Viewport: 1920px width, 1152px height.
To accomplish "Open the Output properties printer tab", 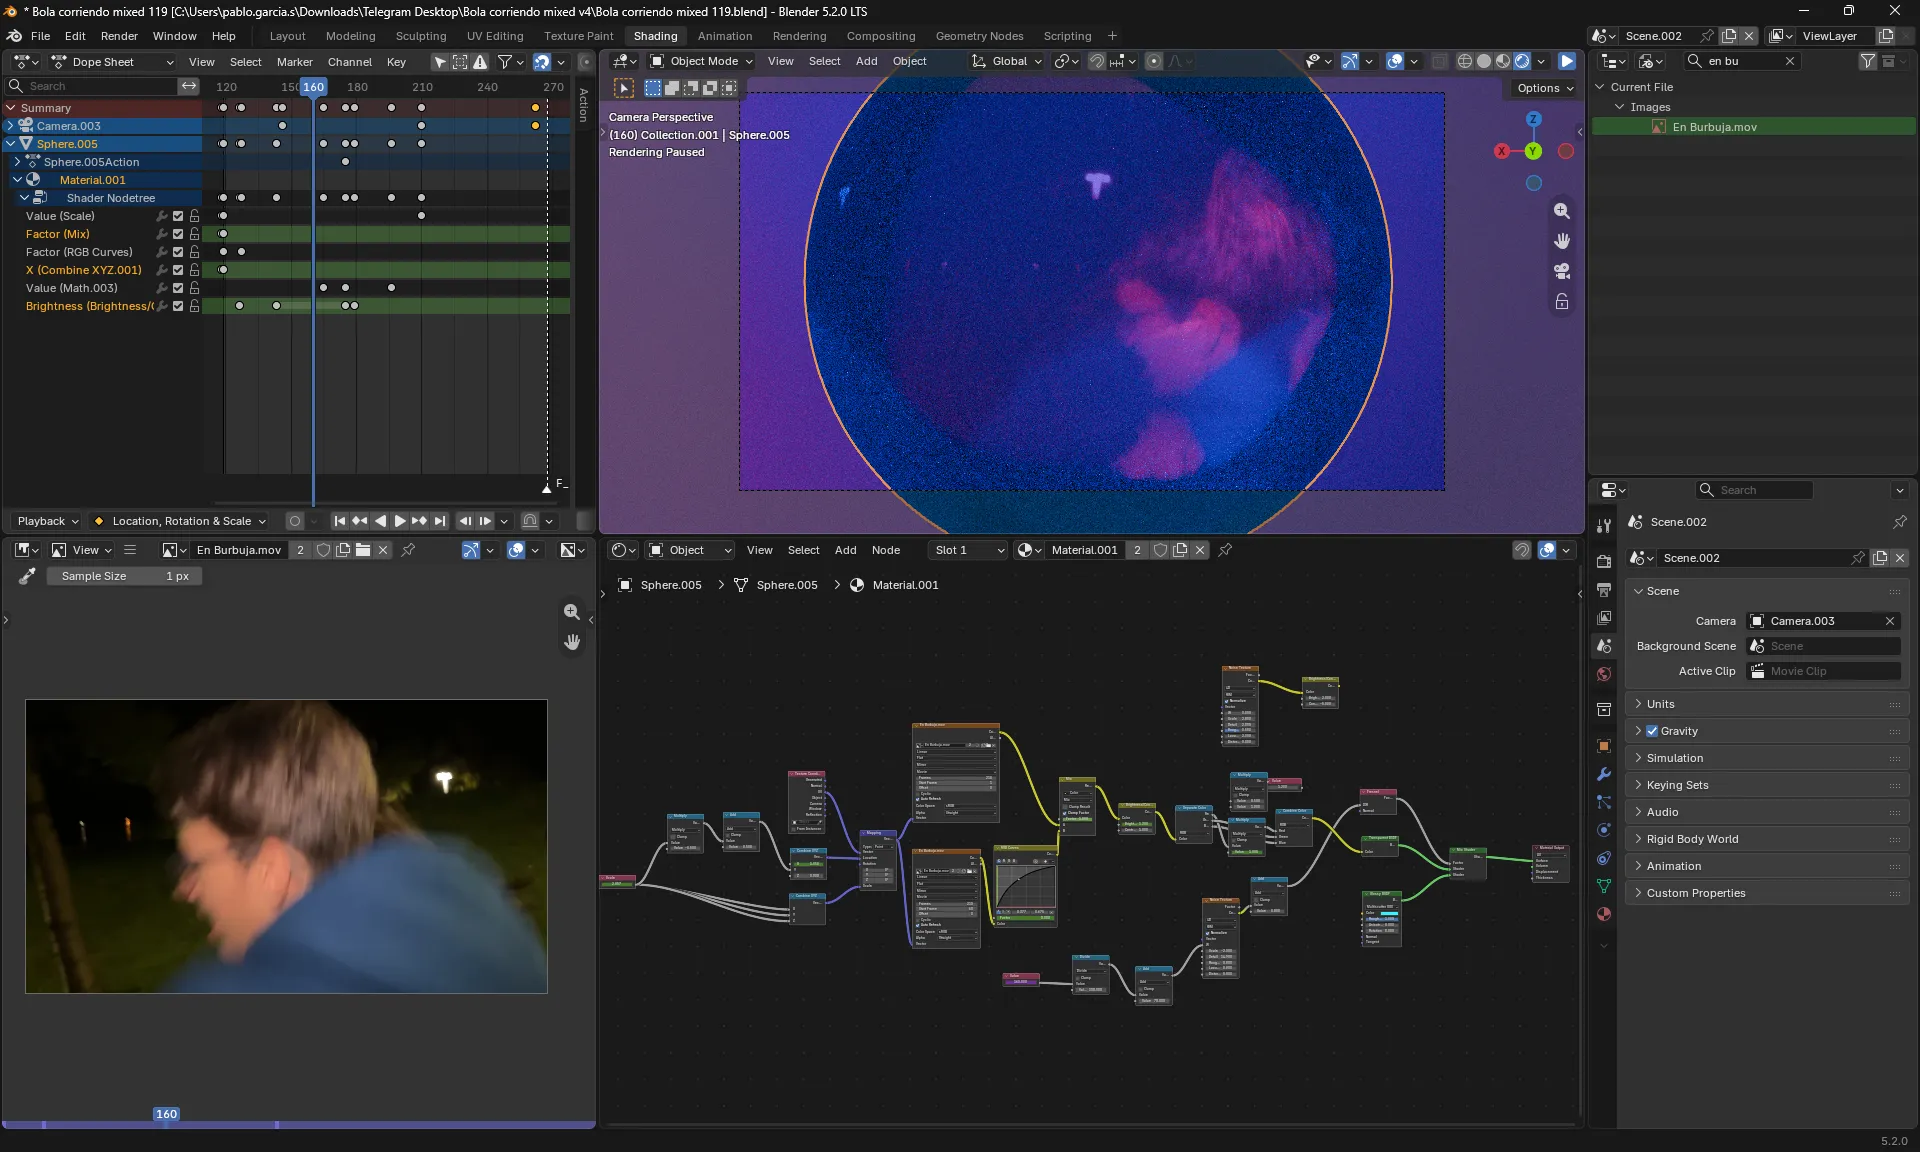I will tap(1604, 590).
